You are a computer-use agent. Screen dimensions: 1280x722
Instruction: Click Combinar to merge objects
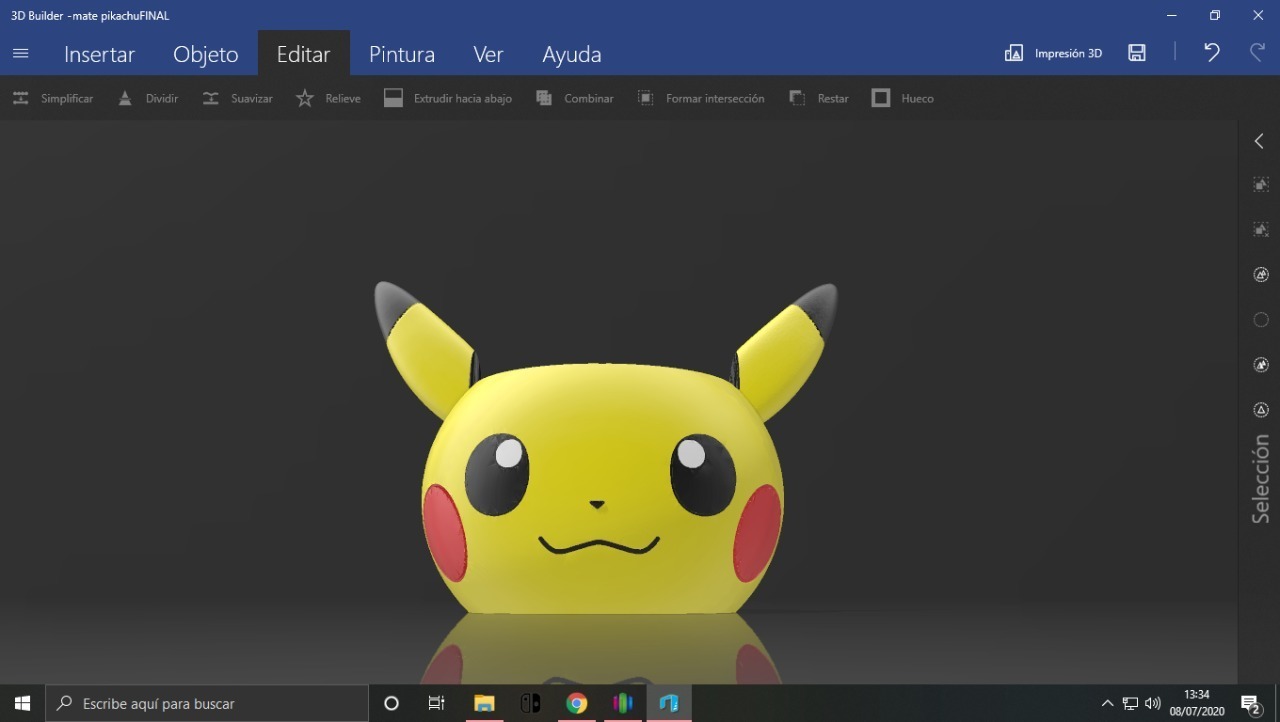point(575,98)
